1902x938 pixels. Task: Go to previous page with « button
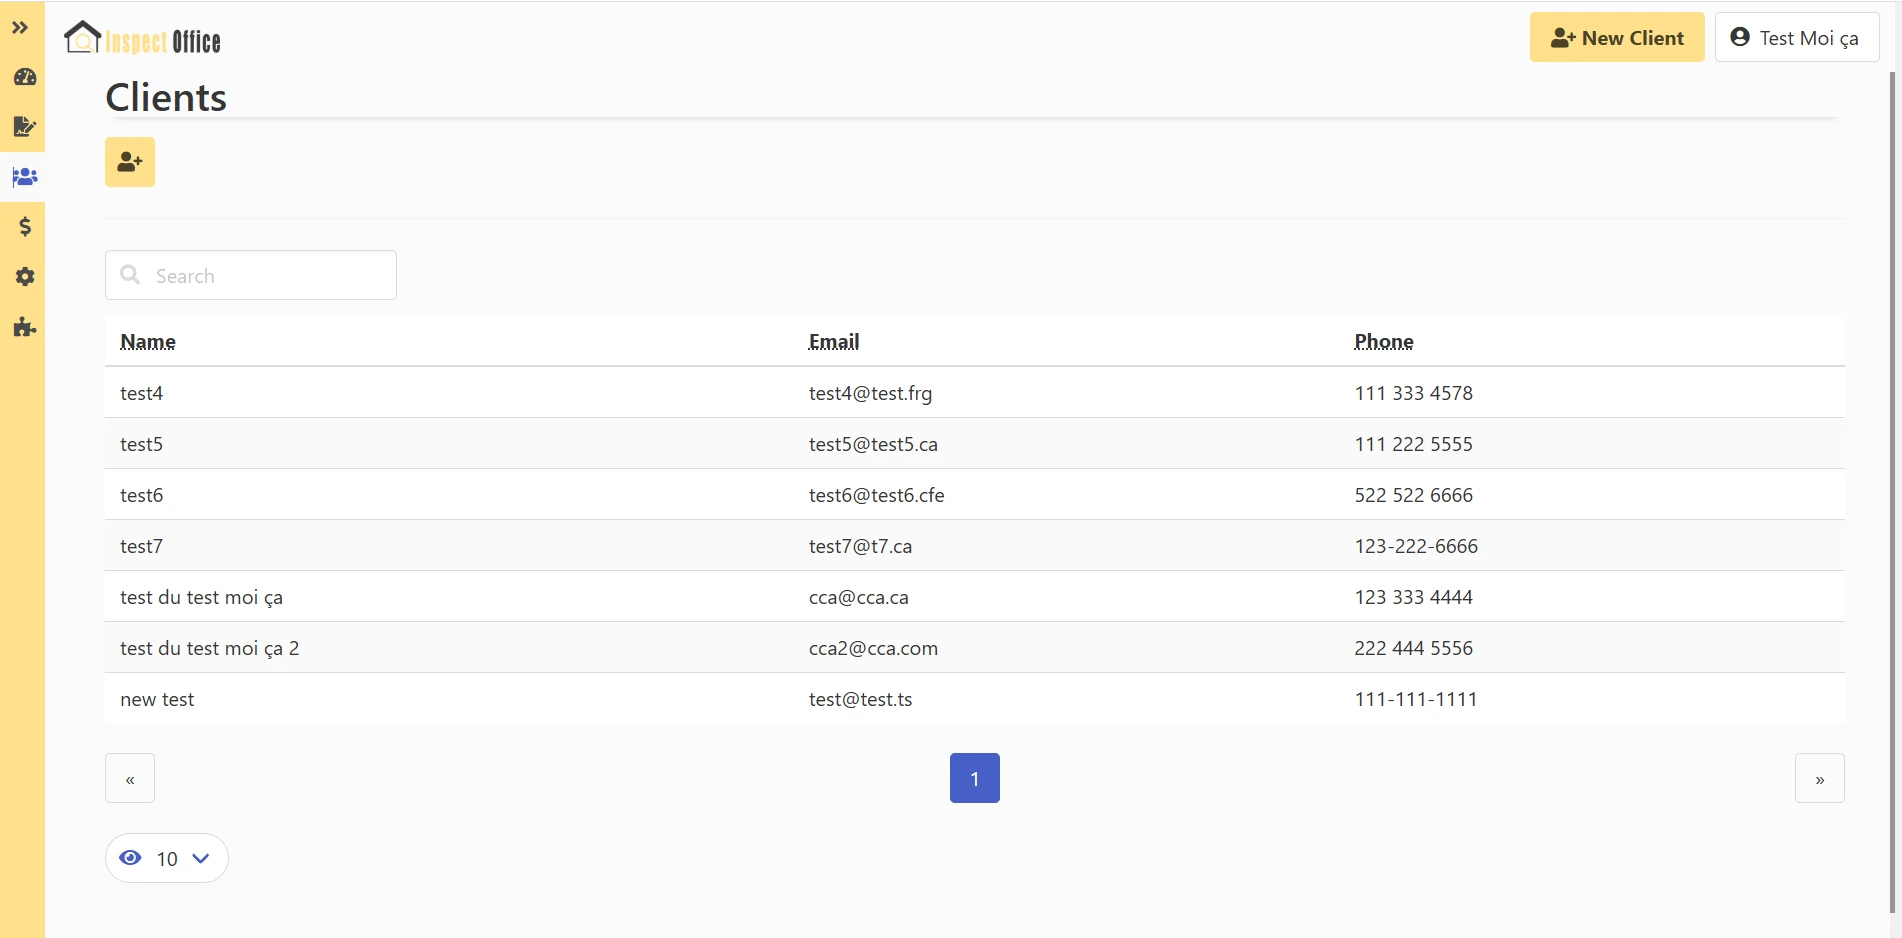pos(130,779)
